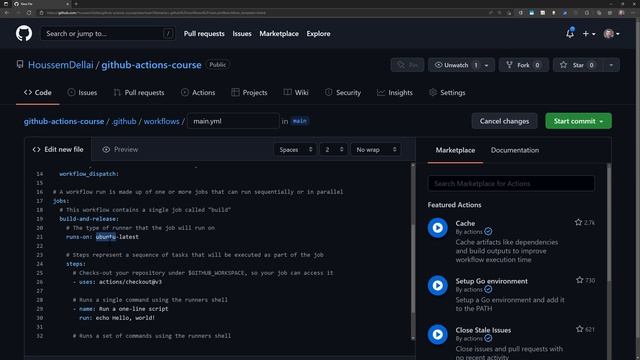Open the user avatar menu
The width and height of the screenshot is (640, 360).
611,34
